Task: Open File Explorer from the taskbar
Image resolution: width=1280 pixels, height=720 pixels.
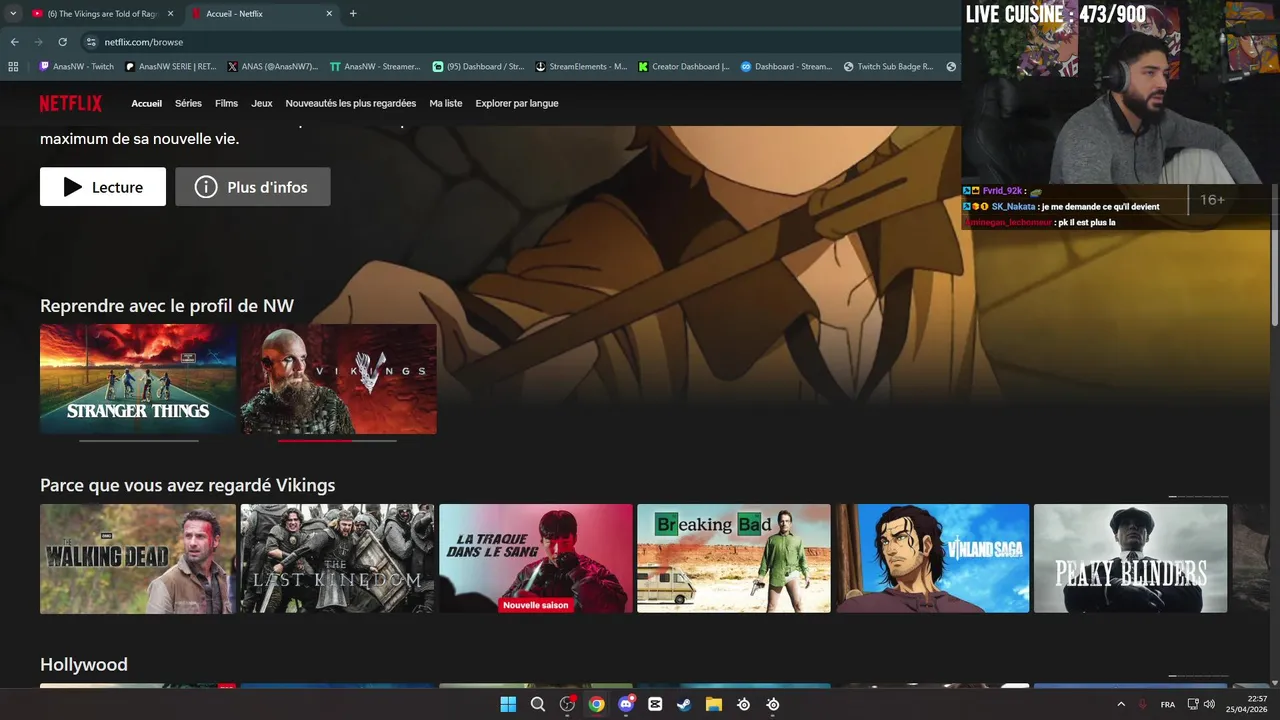Action: click(x=714, y=704)
